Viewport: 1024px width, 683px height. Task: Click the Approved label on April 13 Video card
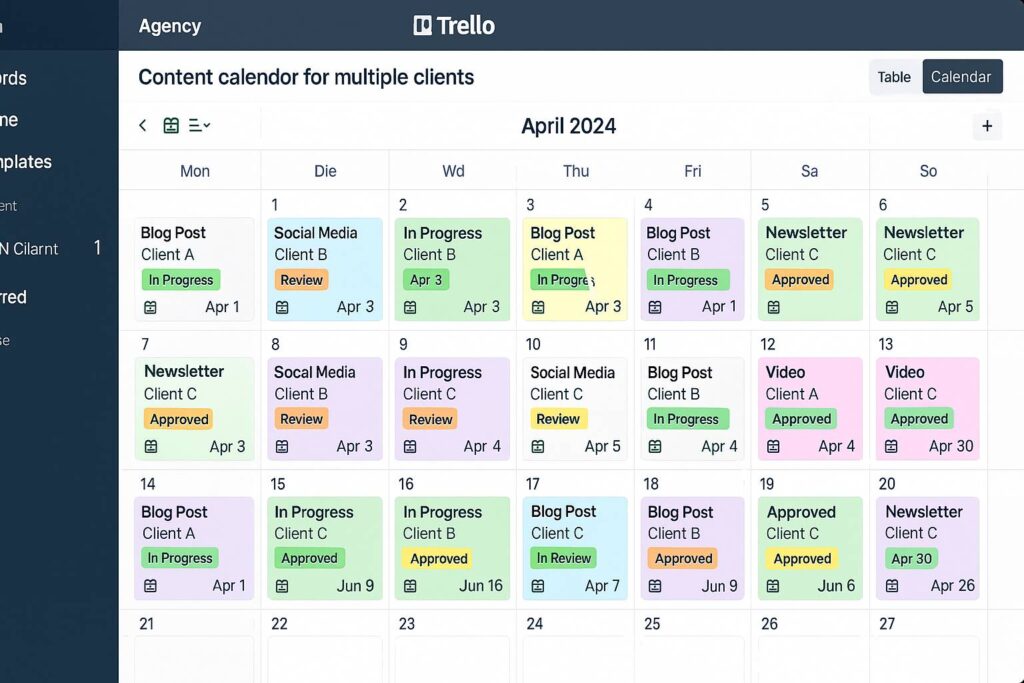(x=919, y=419)
